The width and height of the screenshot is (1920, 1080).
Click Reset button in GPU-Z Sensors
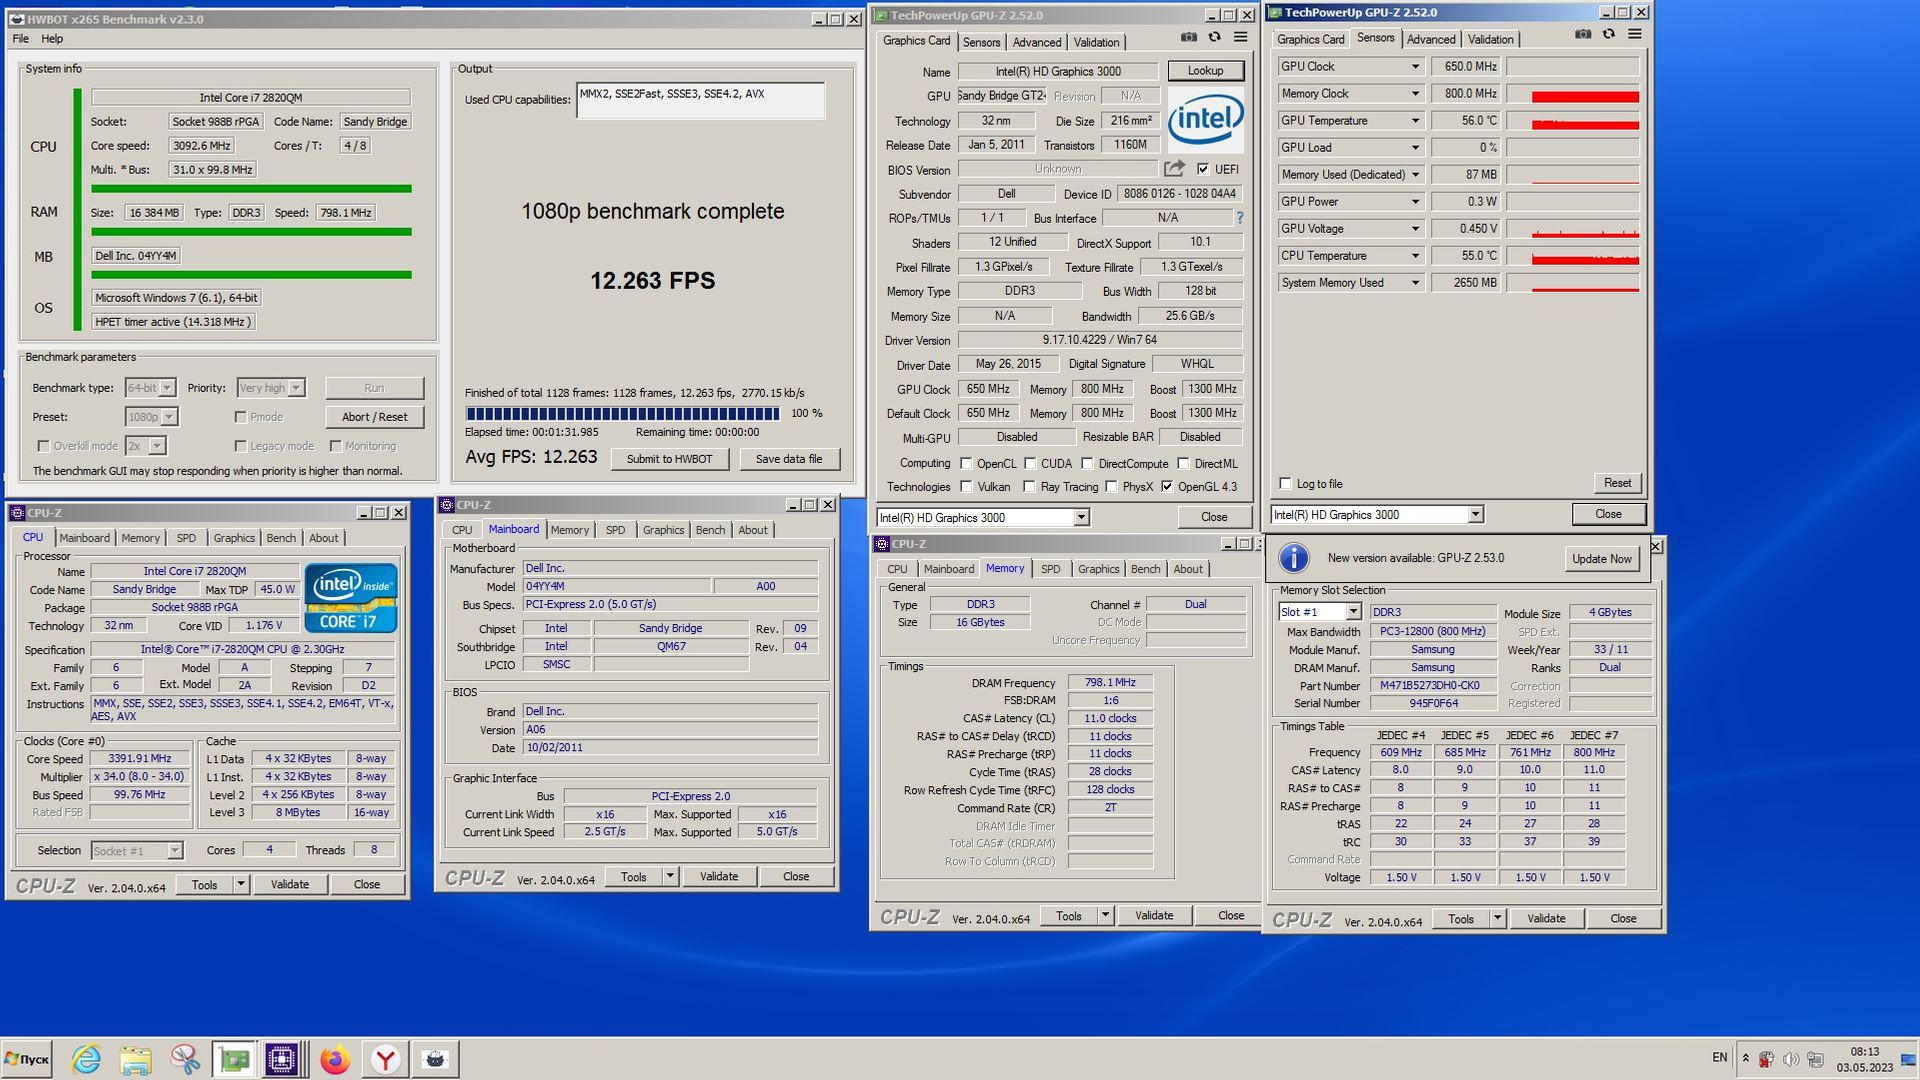click(1617, 483)
